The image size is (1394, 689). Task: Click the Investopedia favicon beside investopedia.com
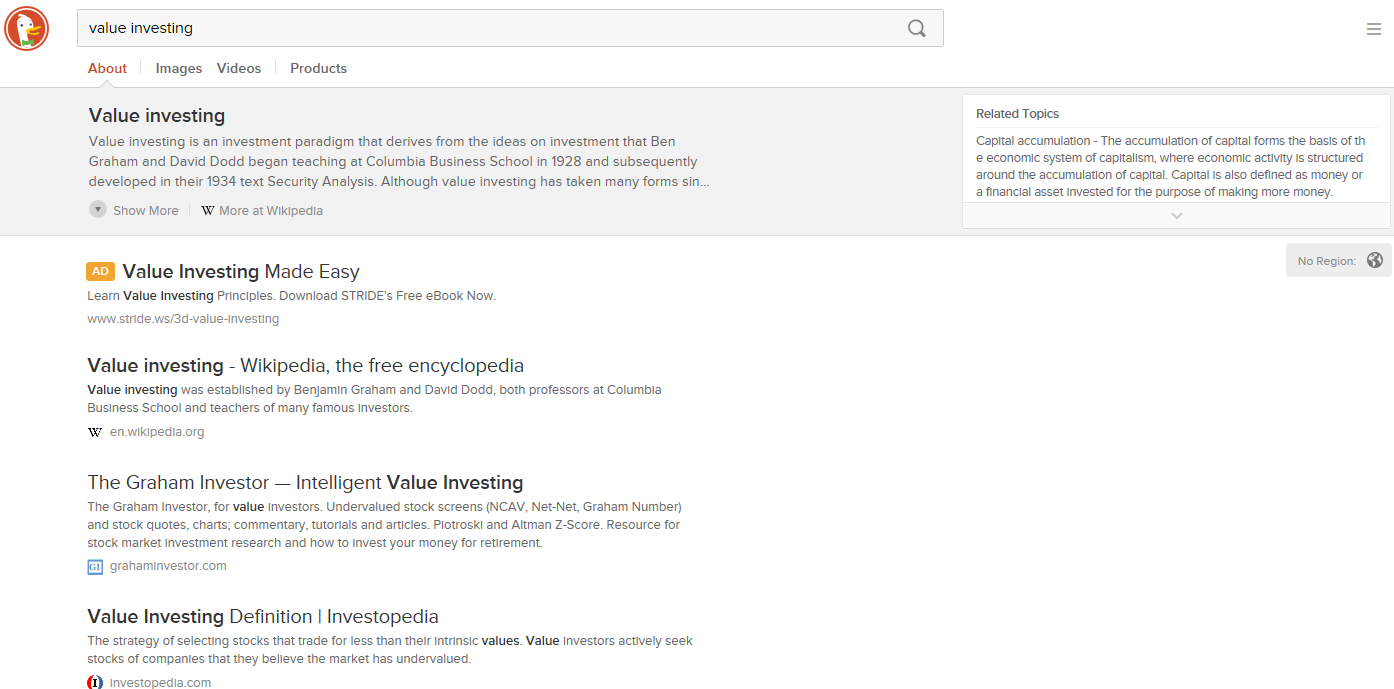pos(95,683)
